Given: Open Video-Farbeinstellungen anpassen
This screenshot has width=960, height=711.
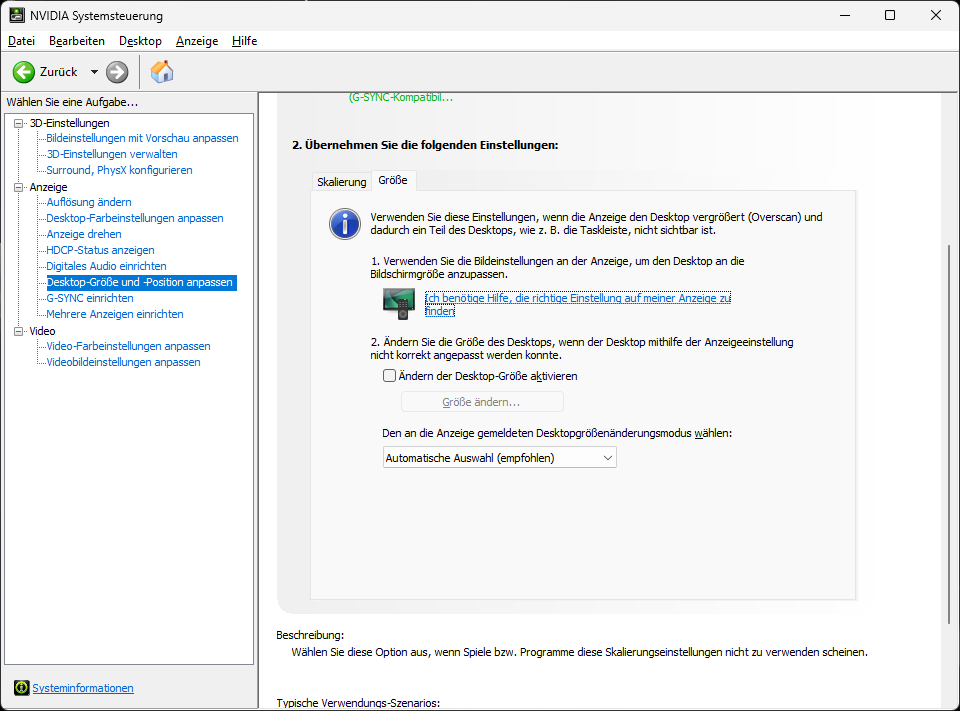Looking at the screenshot, I should click(x=129, y=346).
